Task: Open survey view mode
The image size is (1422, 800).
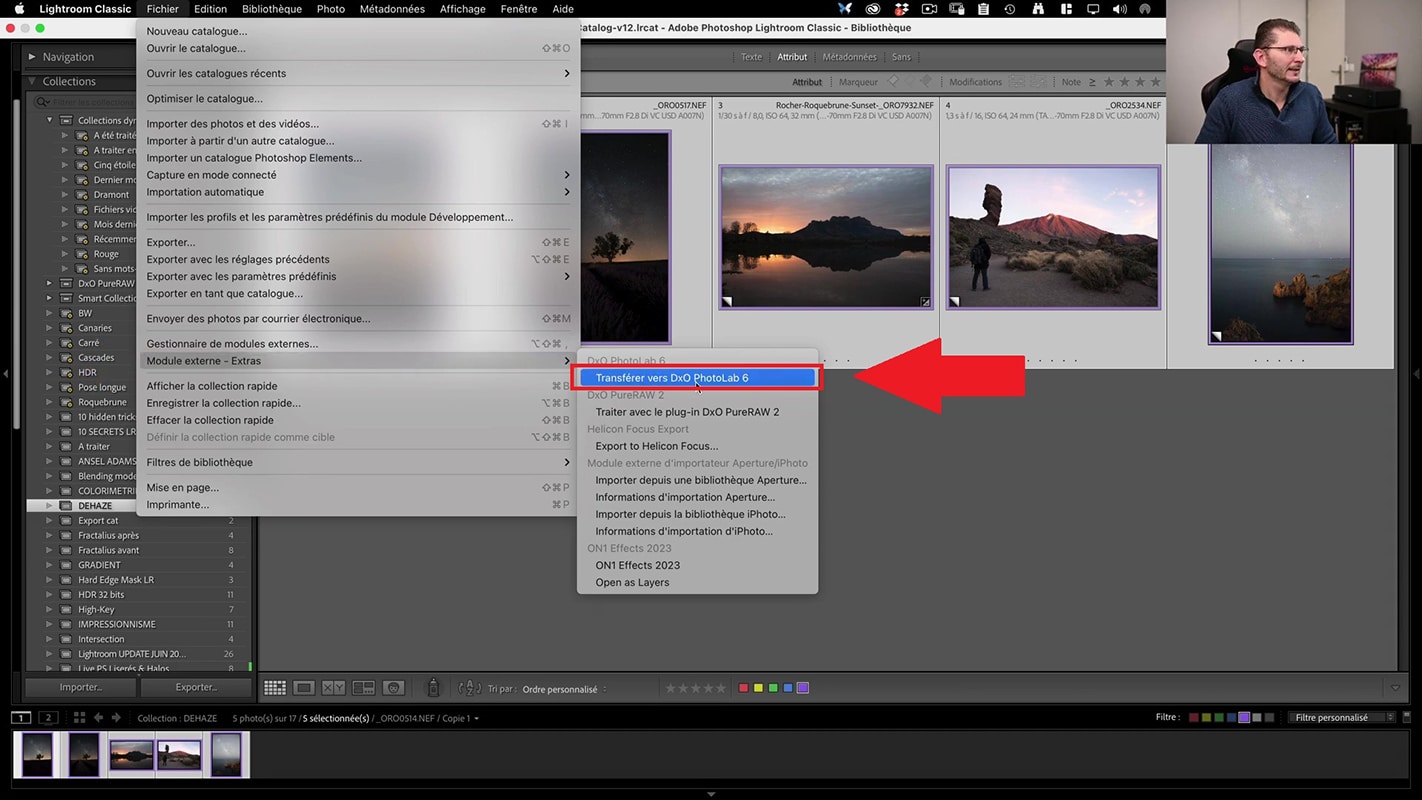Action: 364,688
